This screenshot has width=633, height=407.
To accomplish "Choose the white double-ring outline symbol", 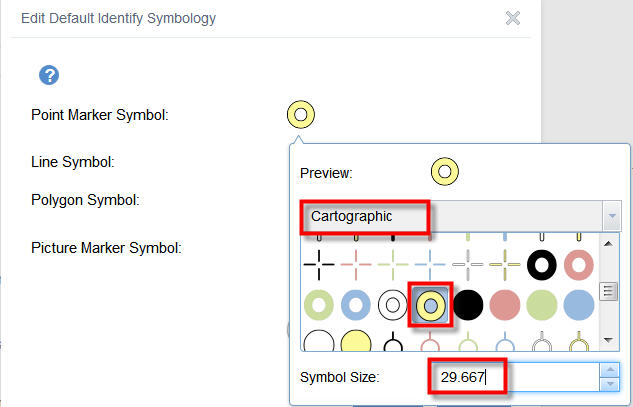I will coord(394,303).
